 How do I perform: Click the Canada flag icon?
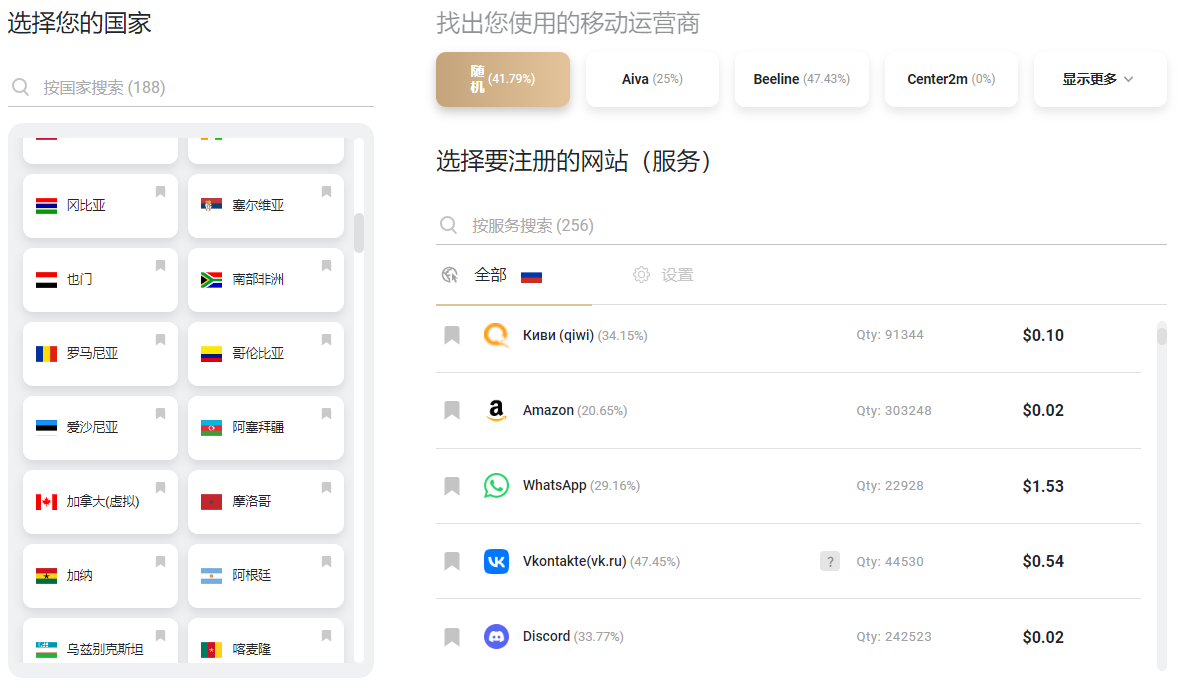[46, 502]
